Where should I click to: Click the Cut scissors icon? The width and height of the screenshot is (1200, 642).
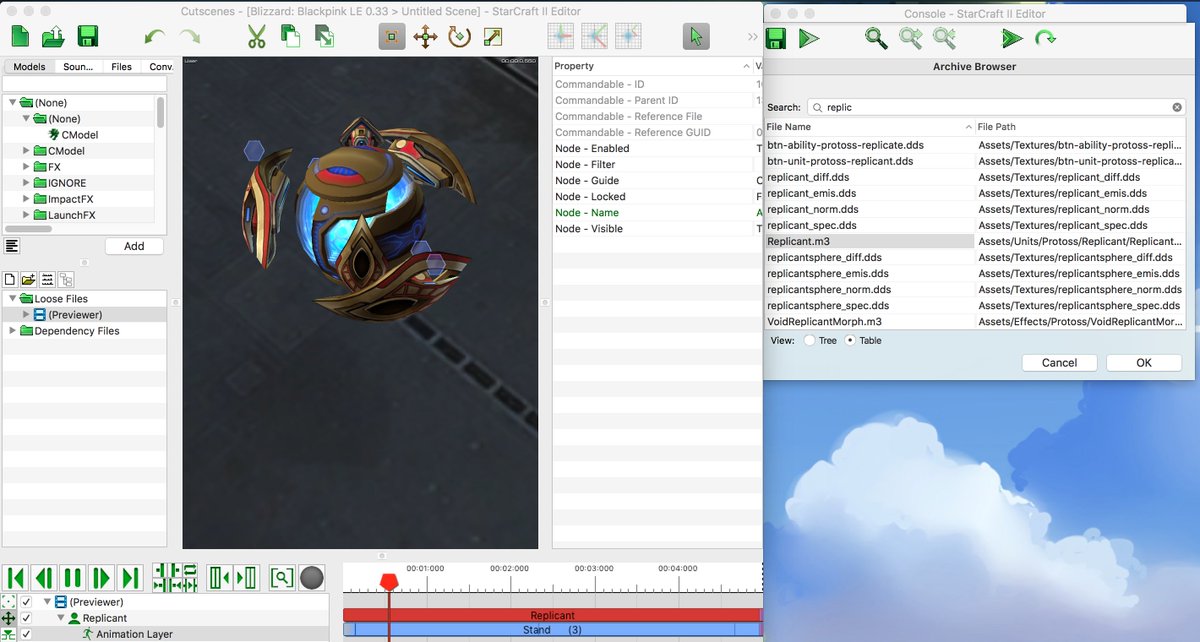coord(257,37)
